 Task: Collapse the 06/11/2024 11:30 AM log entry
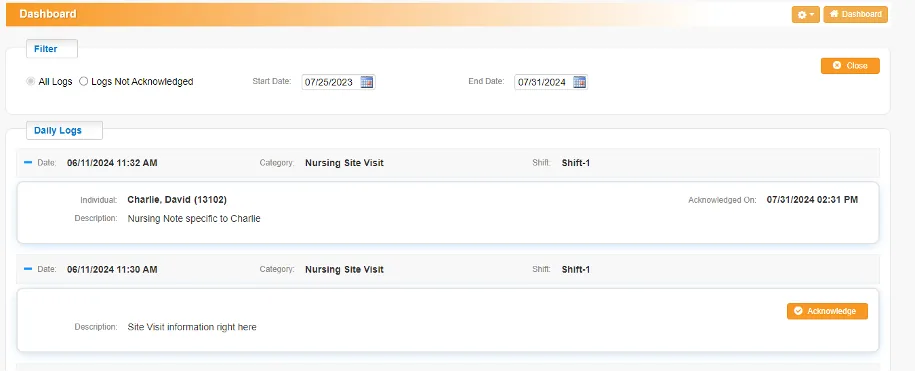[27, 269]
